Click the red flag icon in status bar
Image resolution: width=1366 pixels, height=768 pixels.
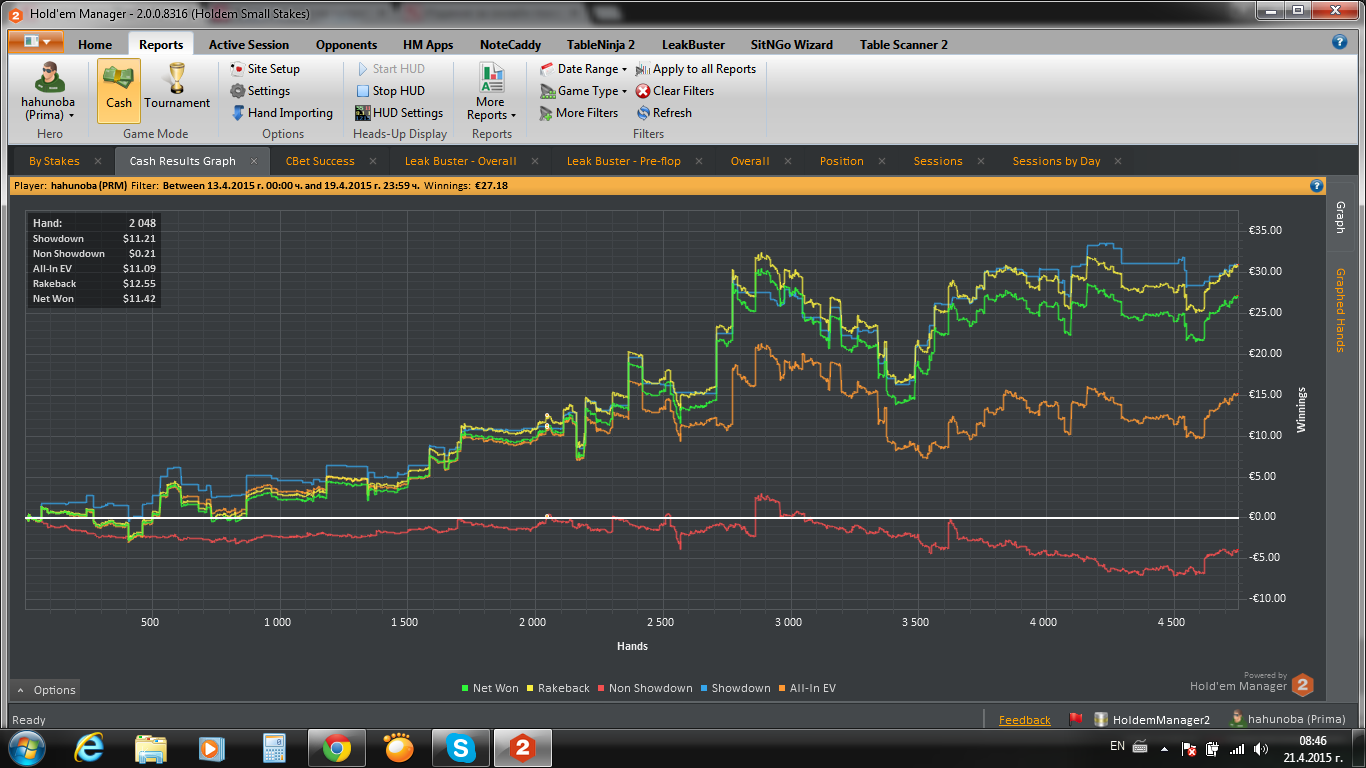pos(1077,719)
